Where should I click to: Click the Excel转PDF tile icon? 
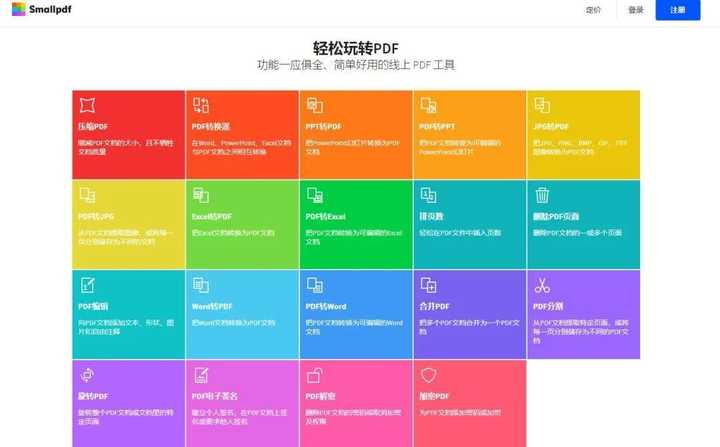(201, 195)
